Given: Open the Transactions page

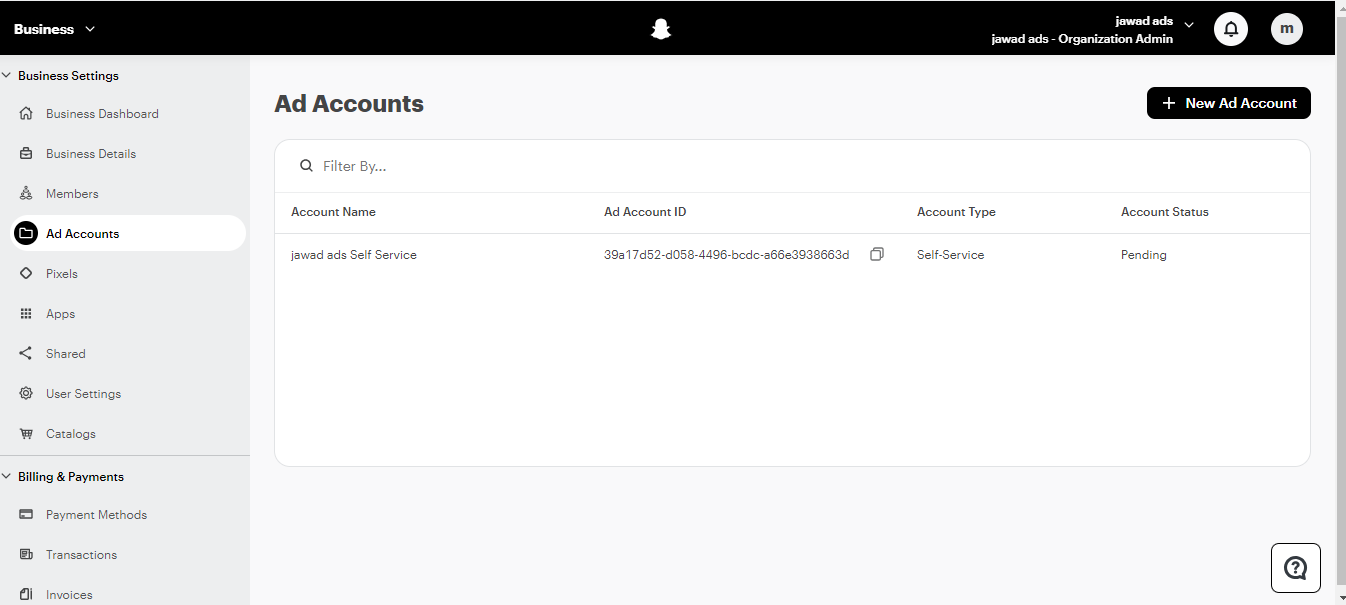Looking at the screenshot, I should (x=81, y=555).
